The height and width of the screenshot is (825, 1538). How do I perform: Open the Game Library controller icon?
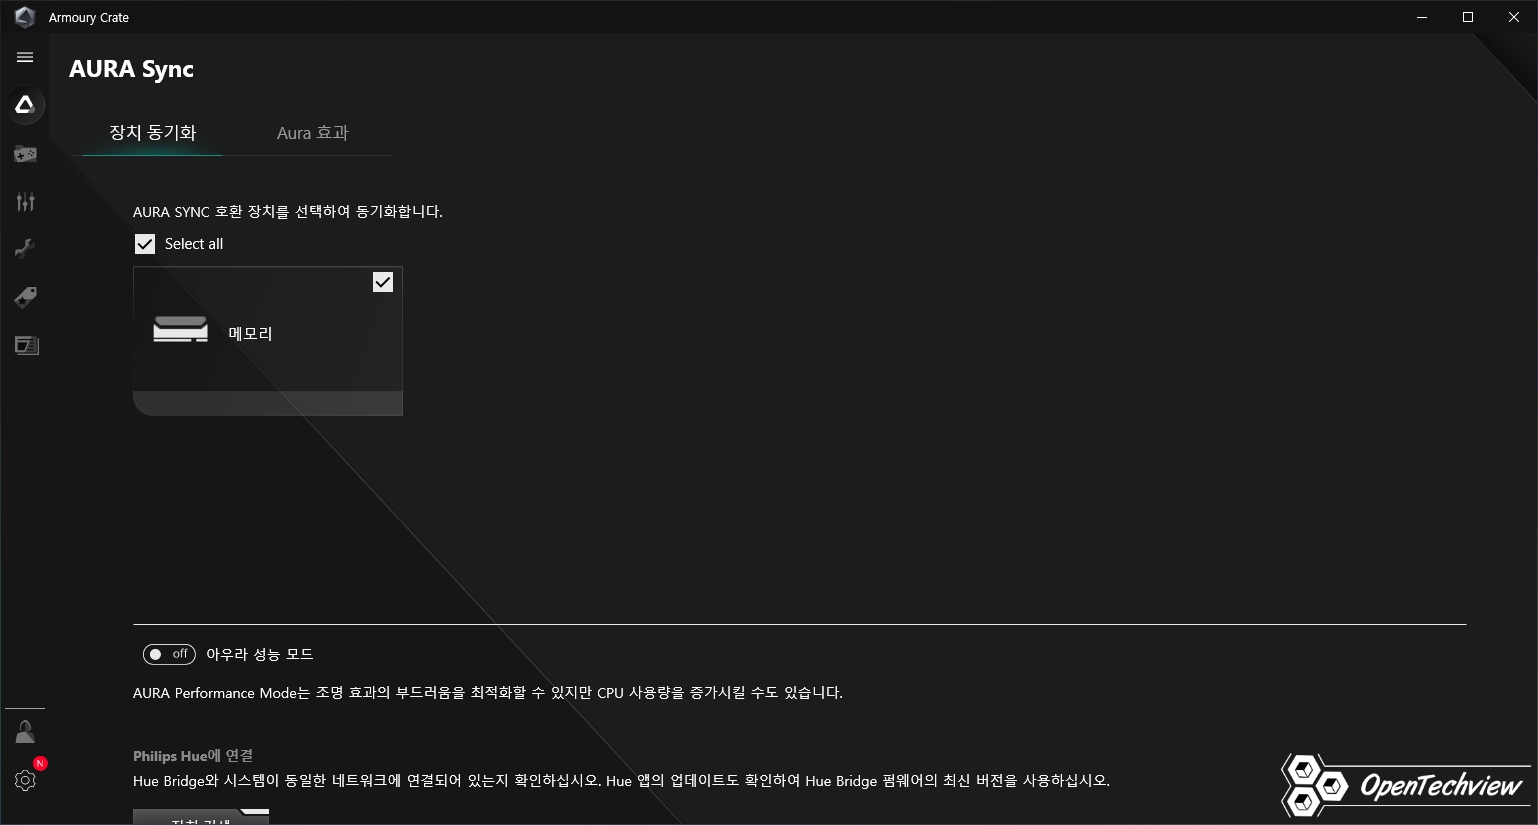pyautogui.click(x=25, y=154)
